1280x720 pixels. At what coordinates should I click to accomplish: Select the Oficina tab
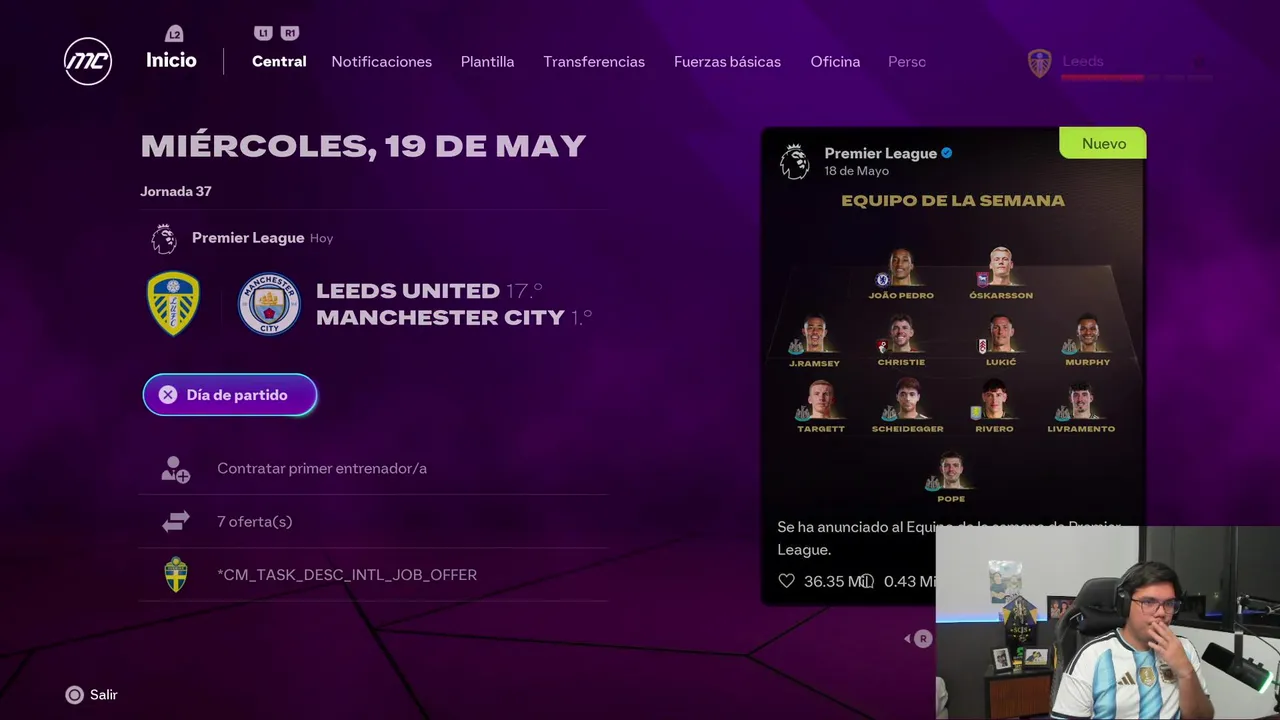click(x=835, y=62)
